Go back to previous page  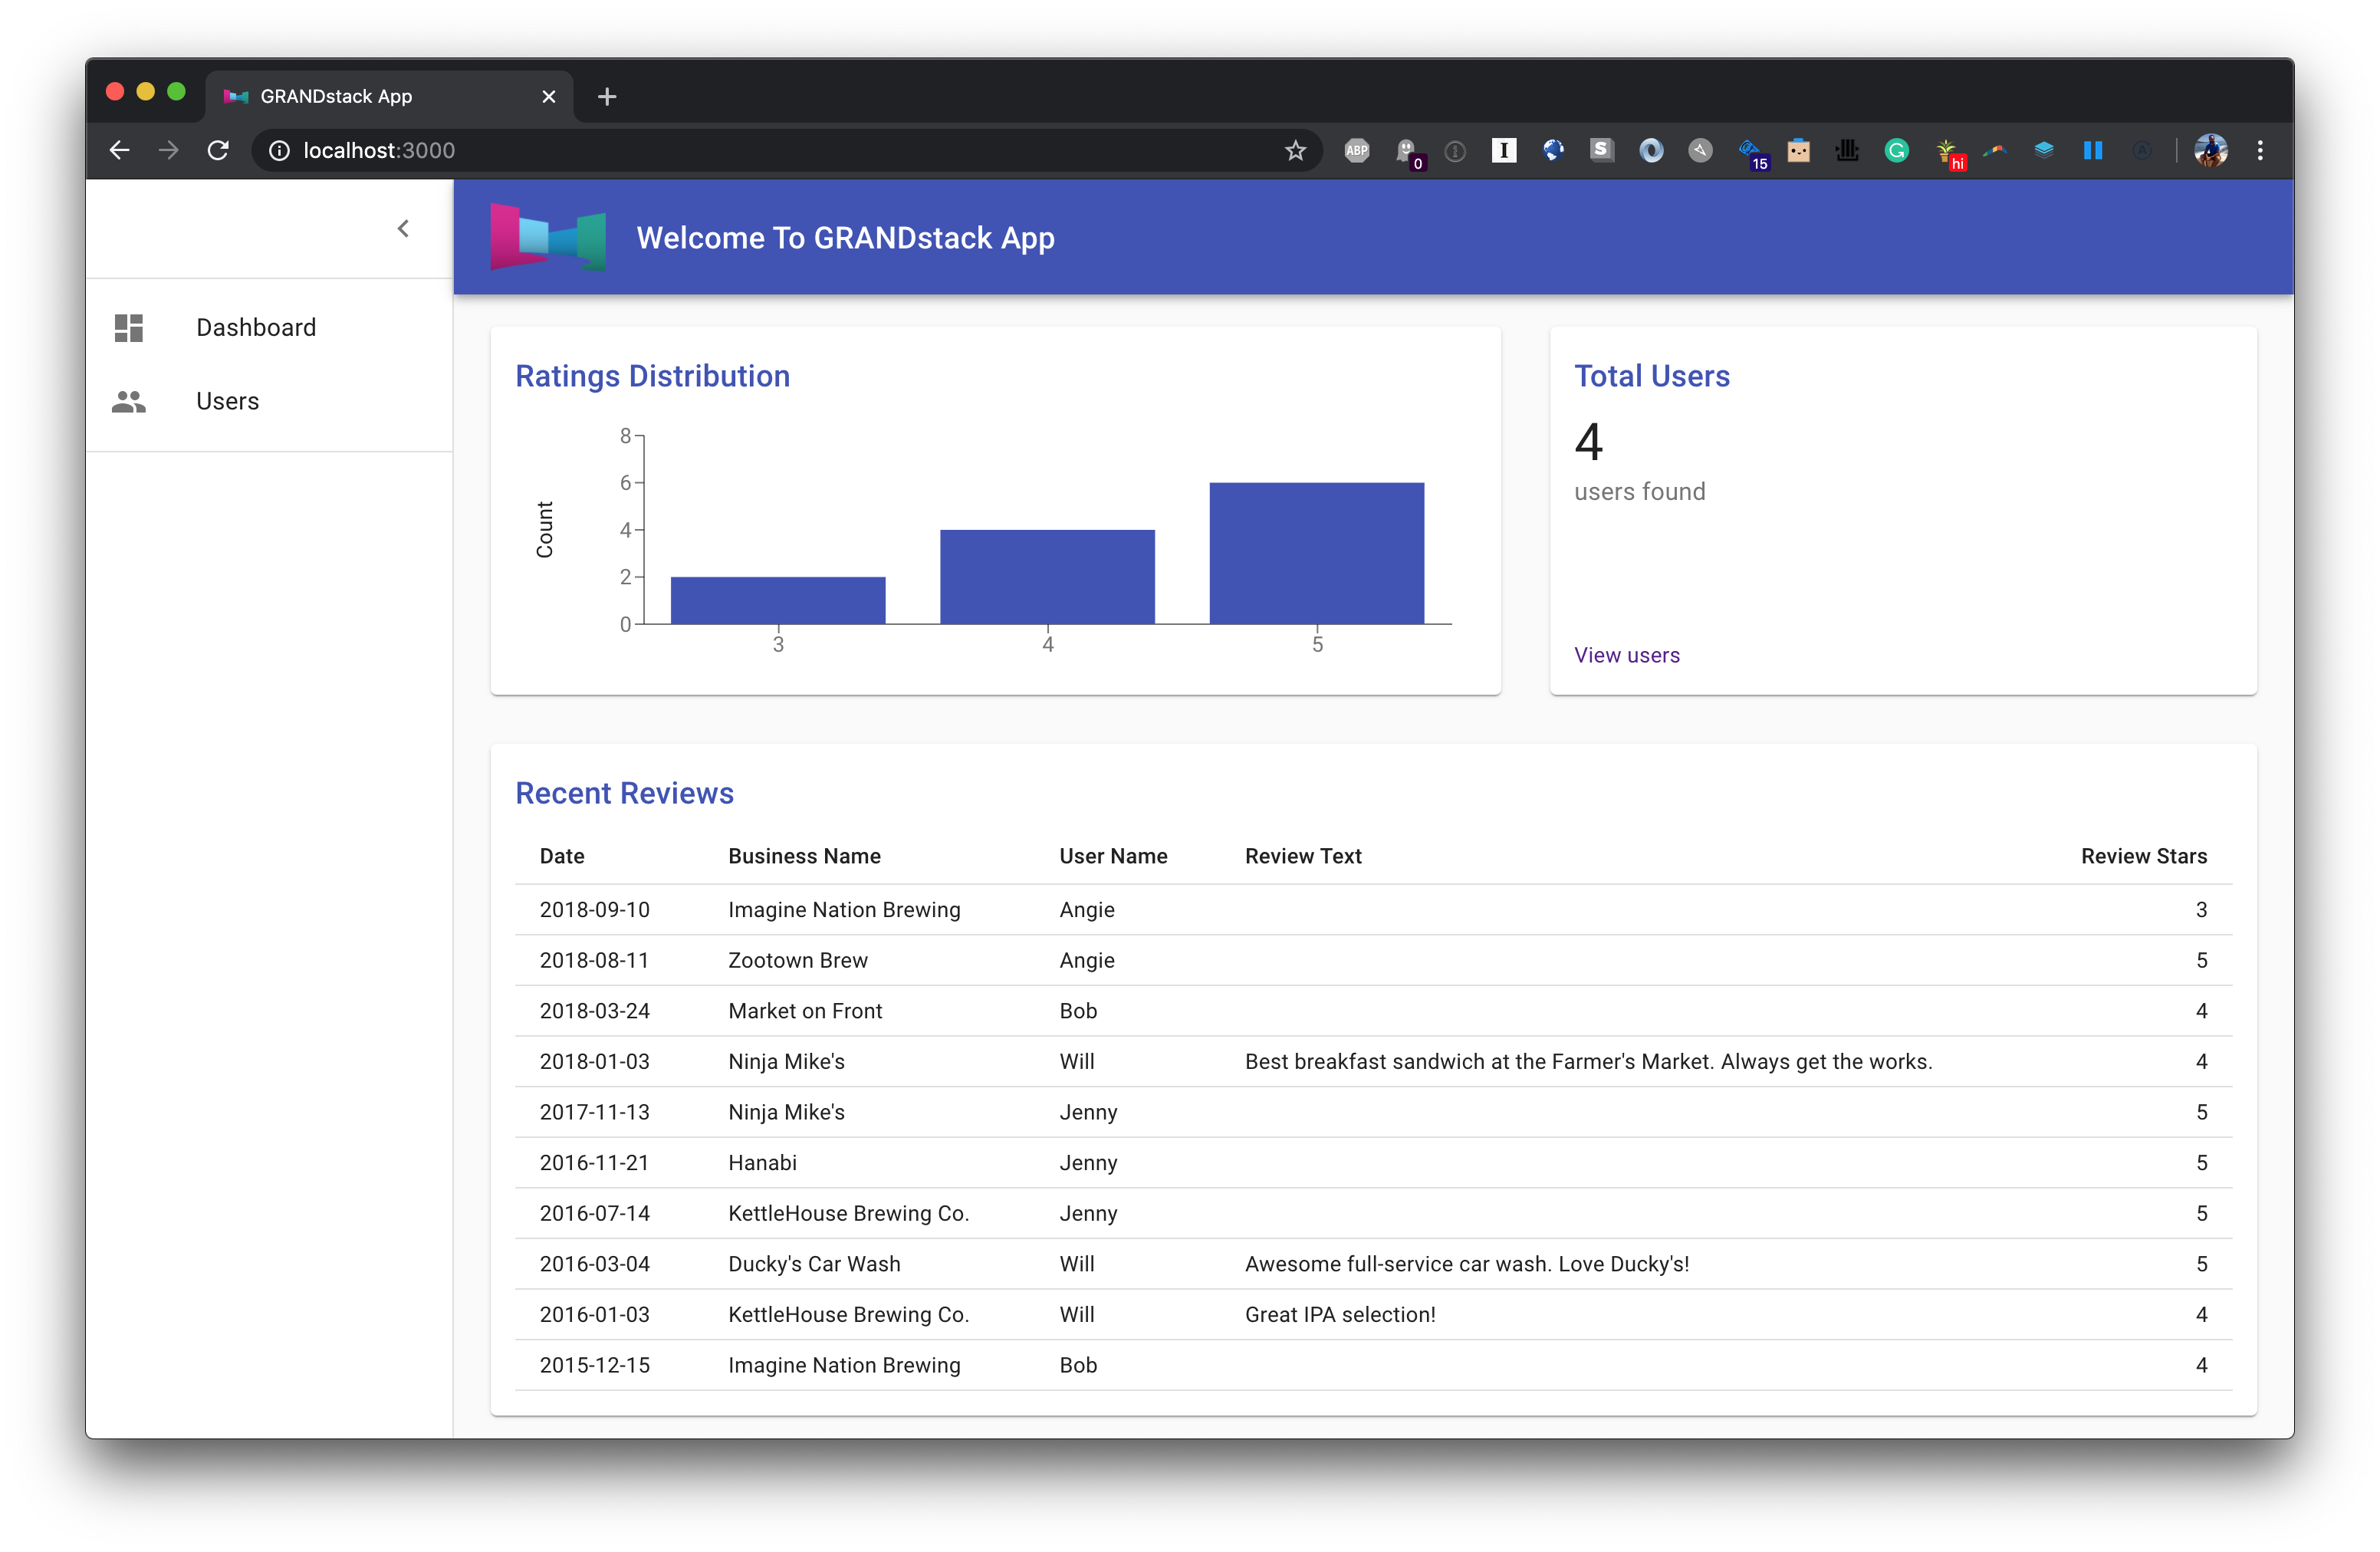coord(120,151)
